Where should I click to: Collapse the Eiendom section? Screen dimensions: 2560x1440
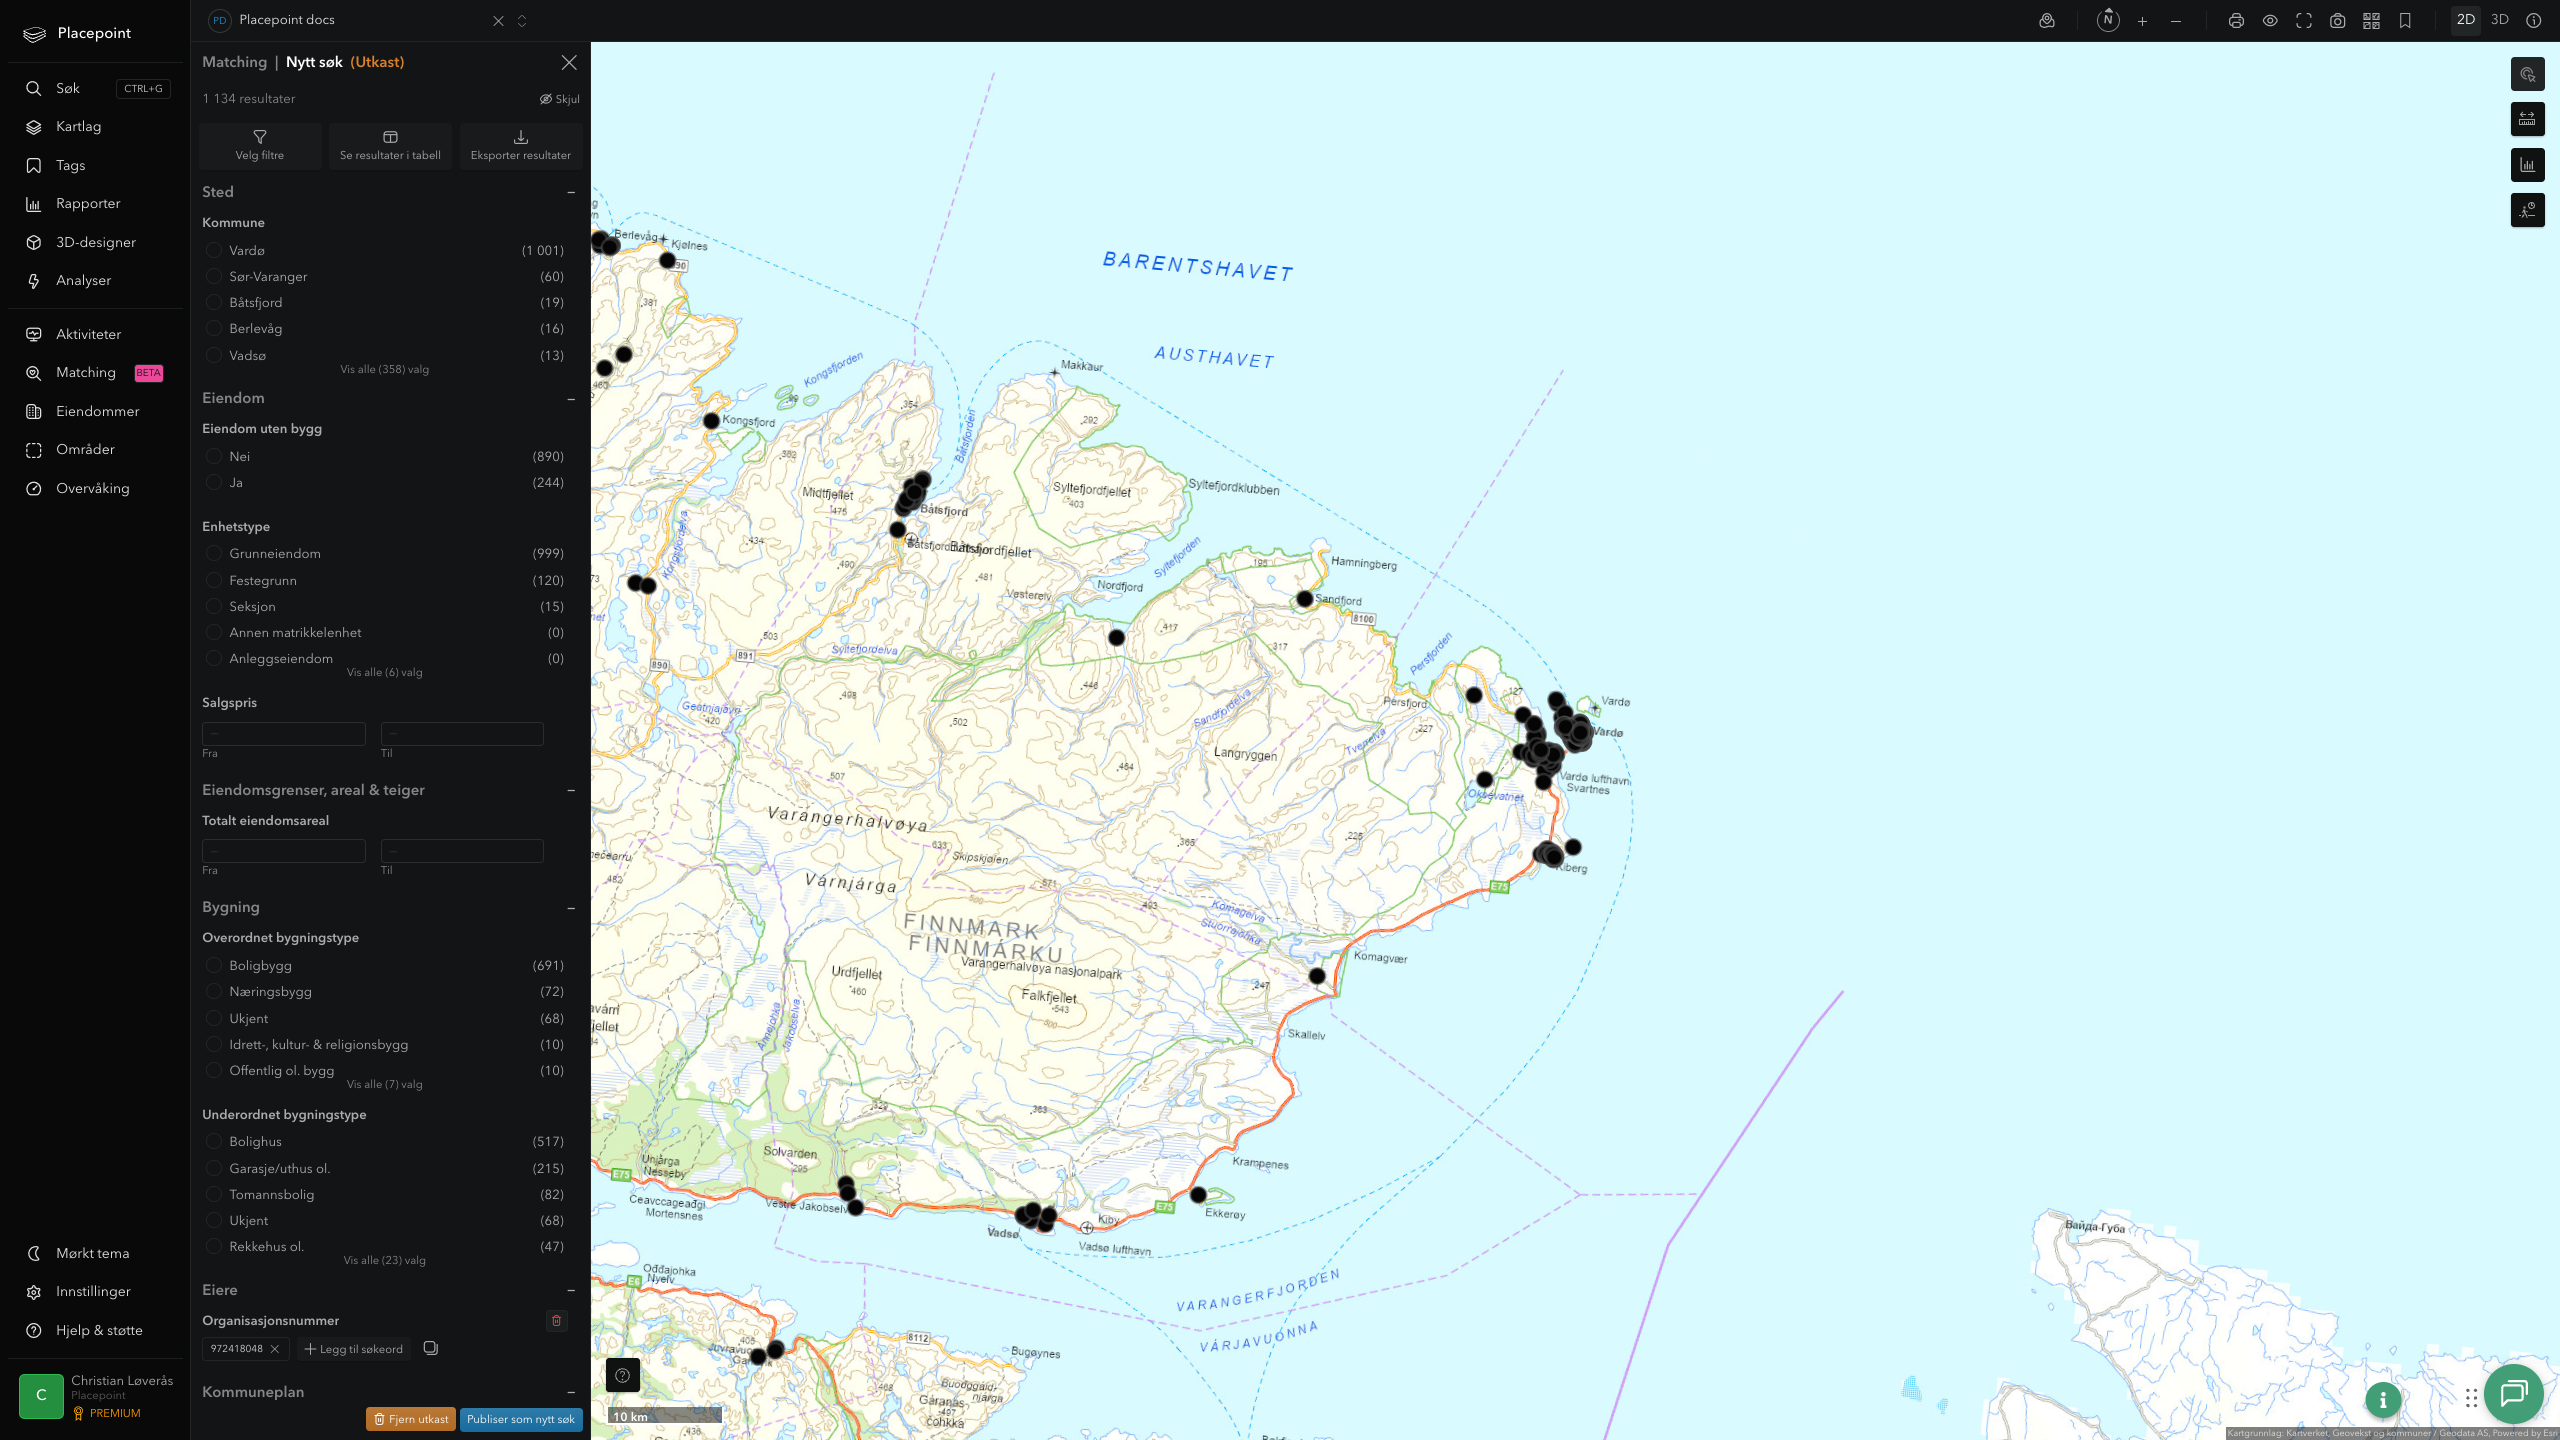click(x=571, y=399)
